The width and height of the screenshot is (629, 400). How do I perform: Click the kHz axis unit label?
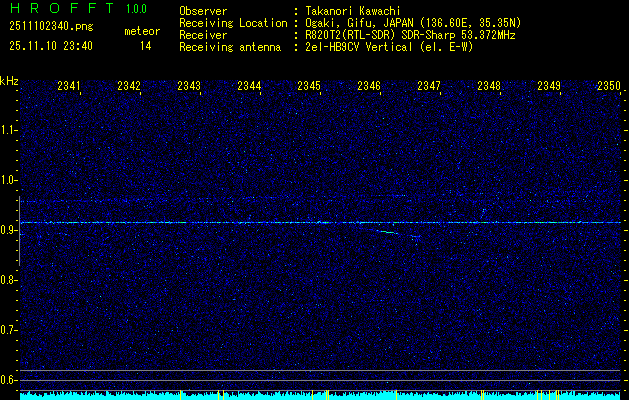click(9, 81)
